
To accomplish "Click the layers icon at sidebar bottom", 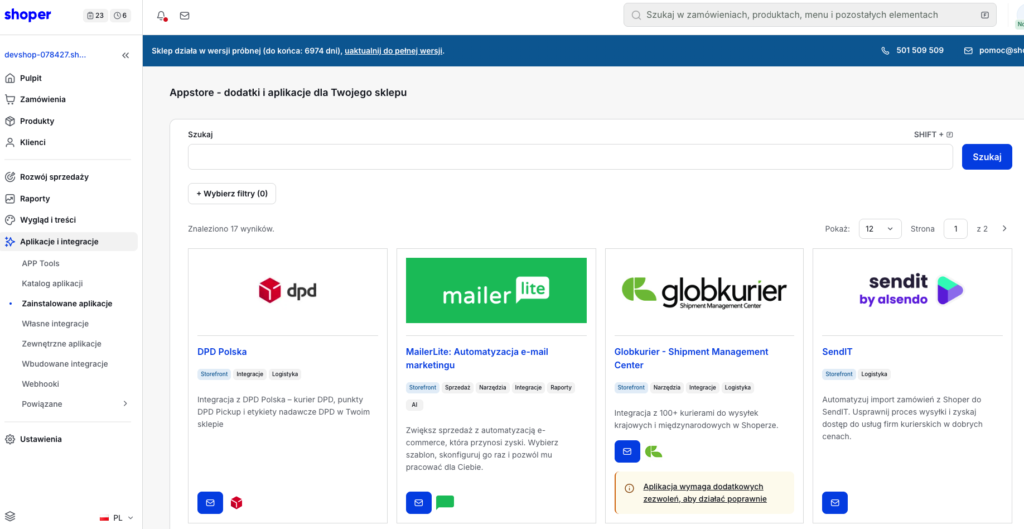I will point(10,517).
